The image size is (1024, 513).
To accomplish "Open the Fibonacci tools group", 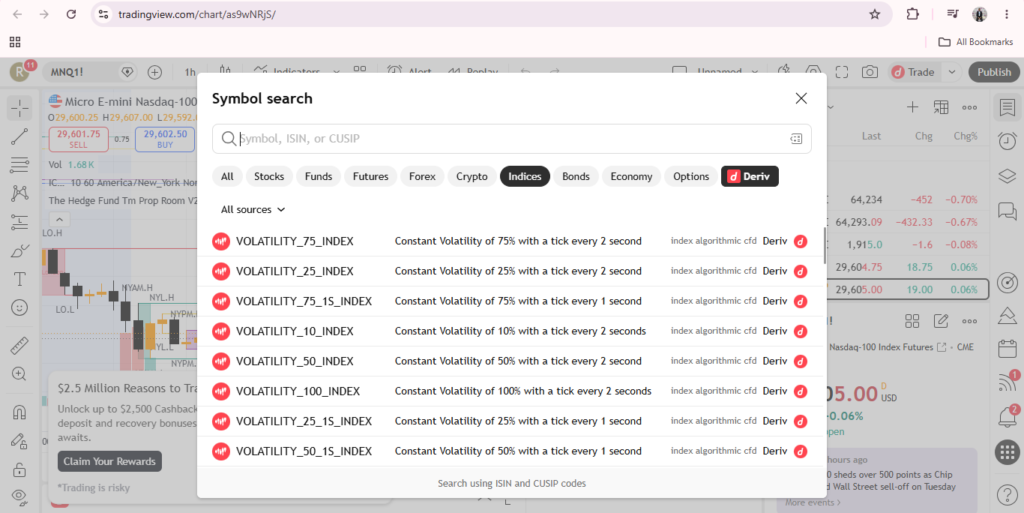I will [20, 164].
